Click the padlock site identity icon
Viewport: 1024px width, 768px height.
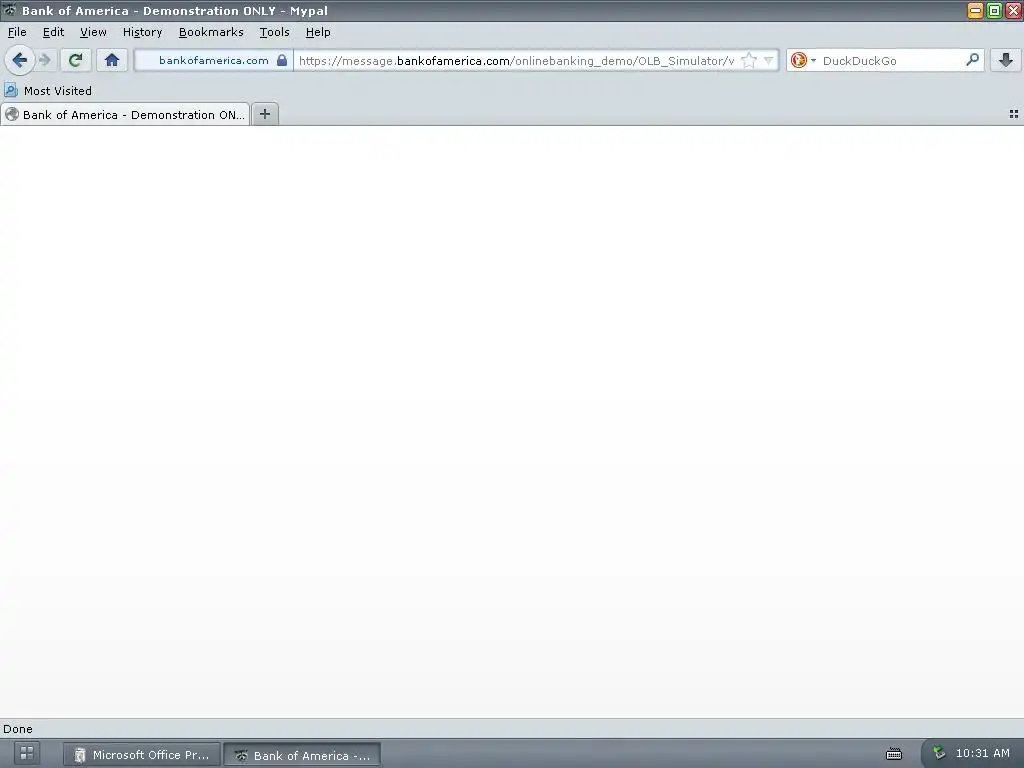tap(281, 61)
